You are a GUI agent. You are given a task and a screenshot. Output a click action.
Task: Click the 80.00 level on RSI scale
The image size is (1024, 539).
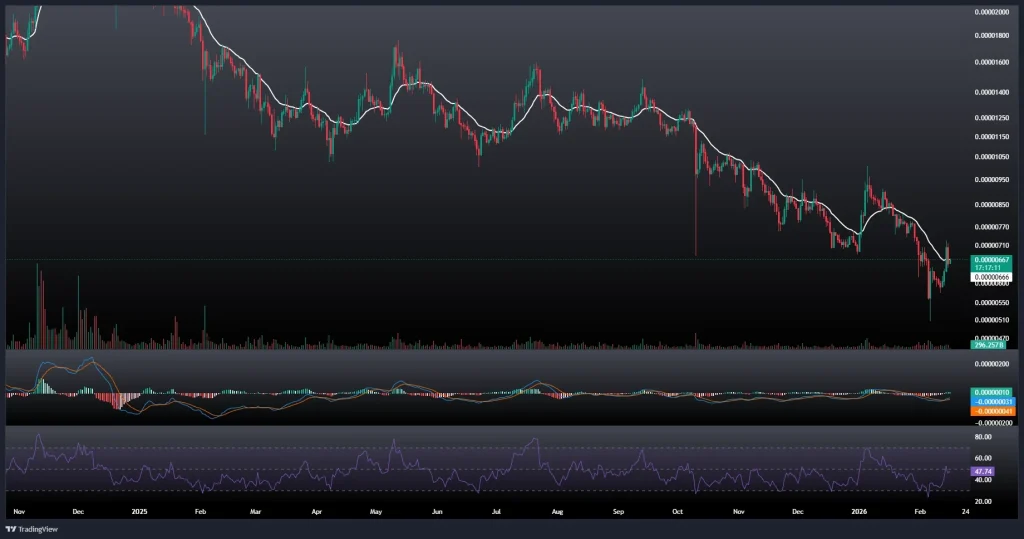(x=985, y=437)
